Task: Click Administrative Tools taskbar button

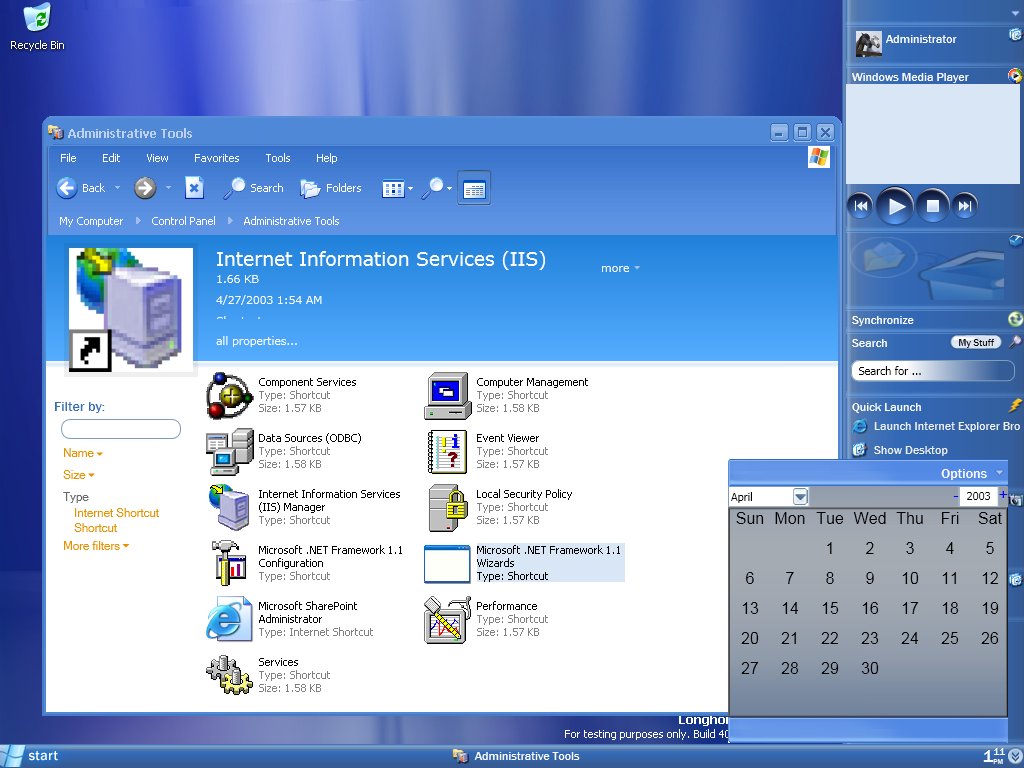Action: click(516, 756)
